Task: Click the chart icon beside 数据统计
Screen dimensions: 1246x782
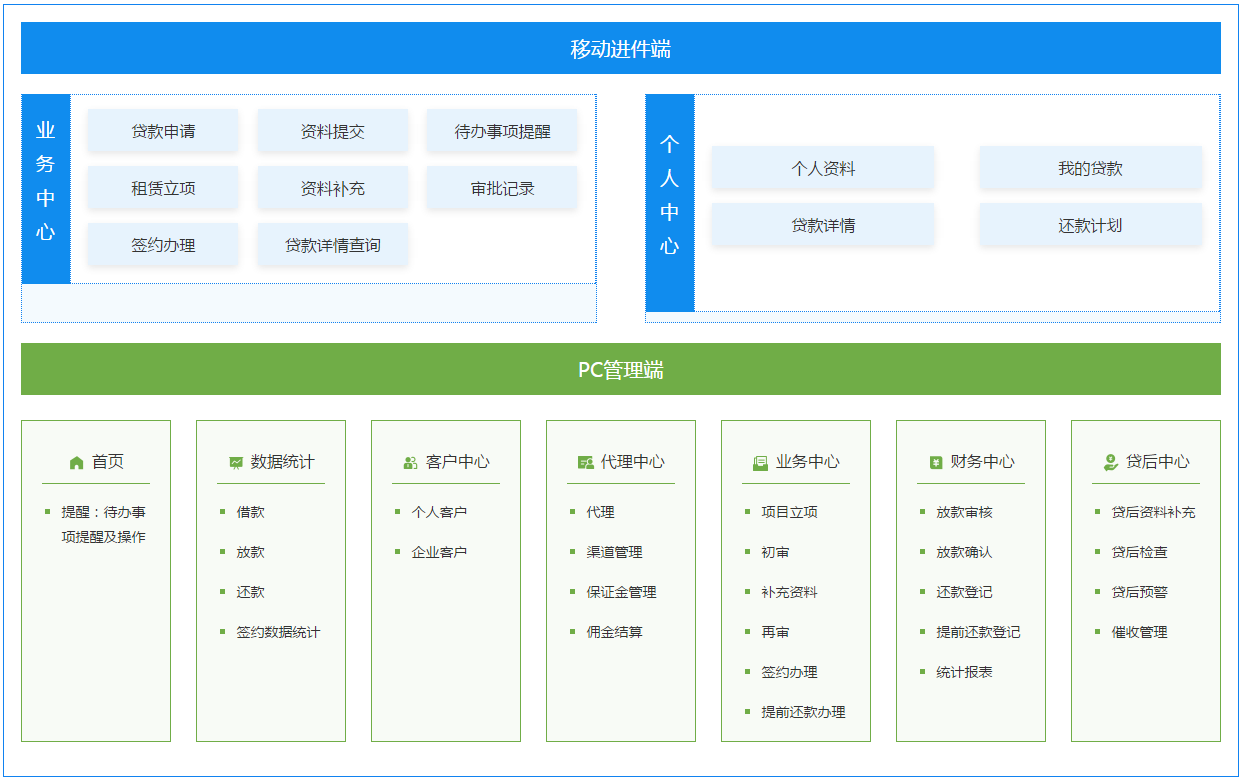Action: 236,463
